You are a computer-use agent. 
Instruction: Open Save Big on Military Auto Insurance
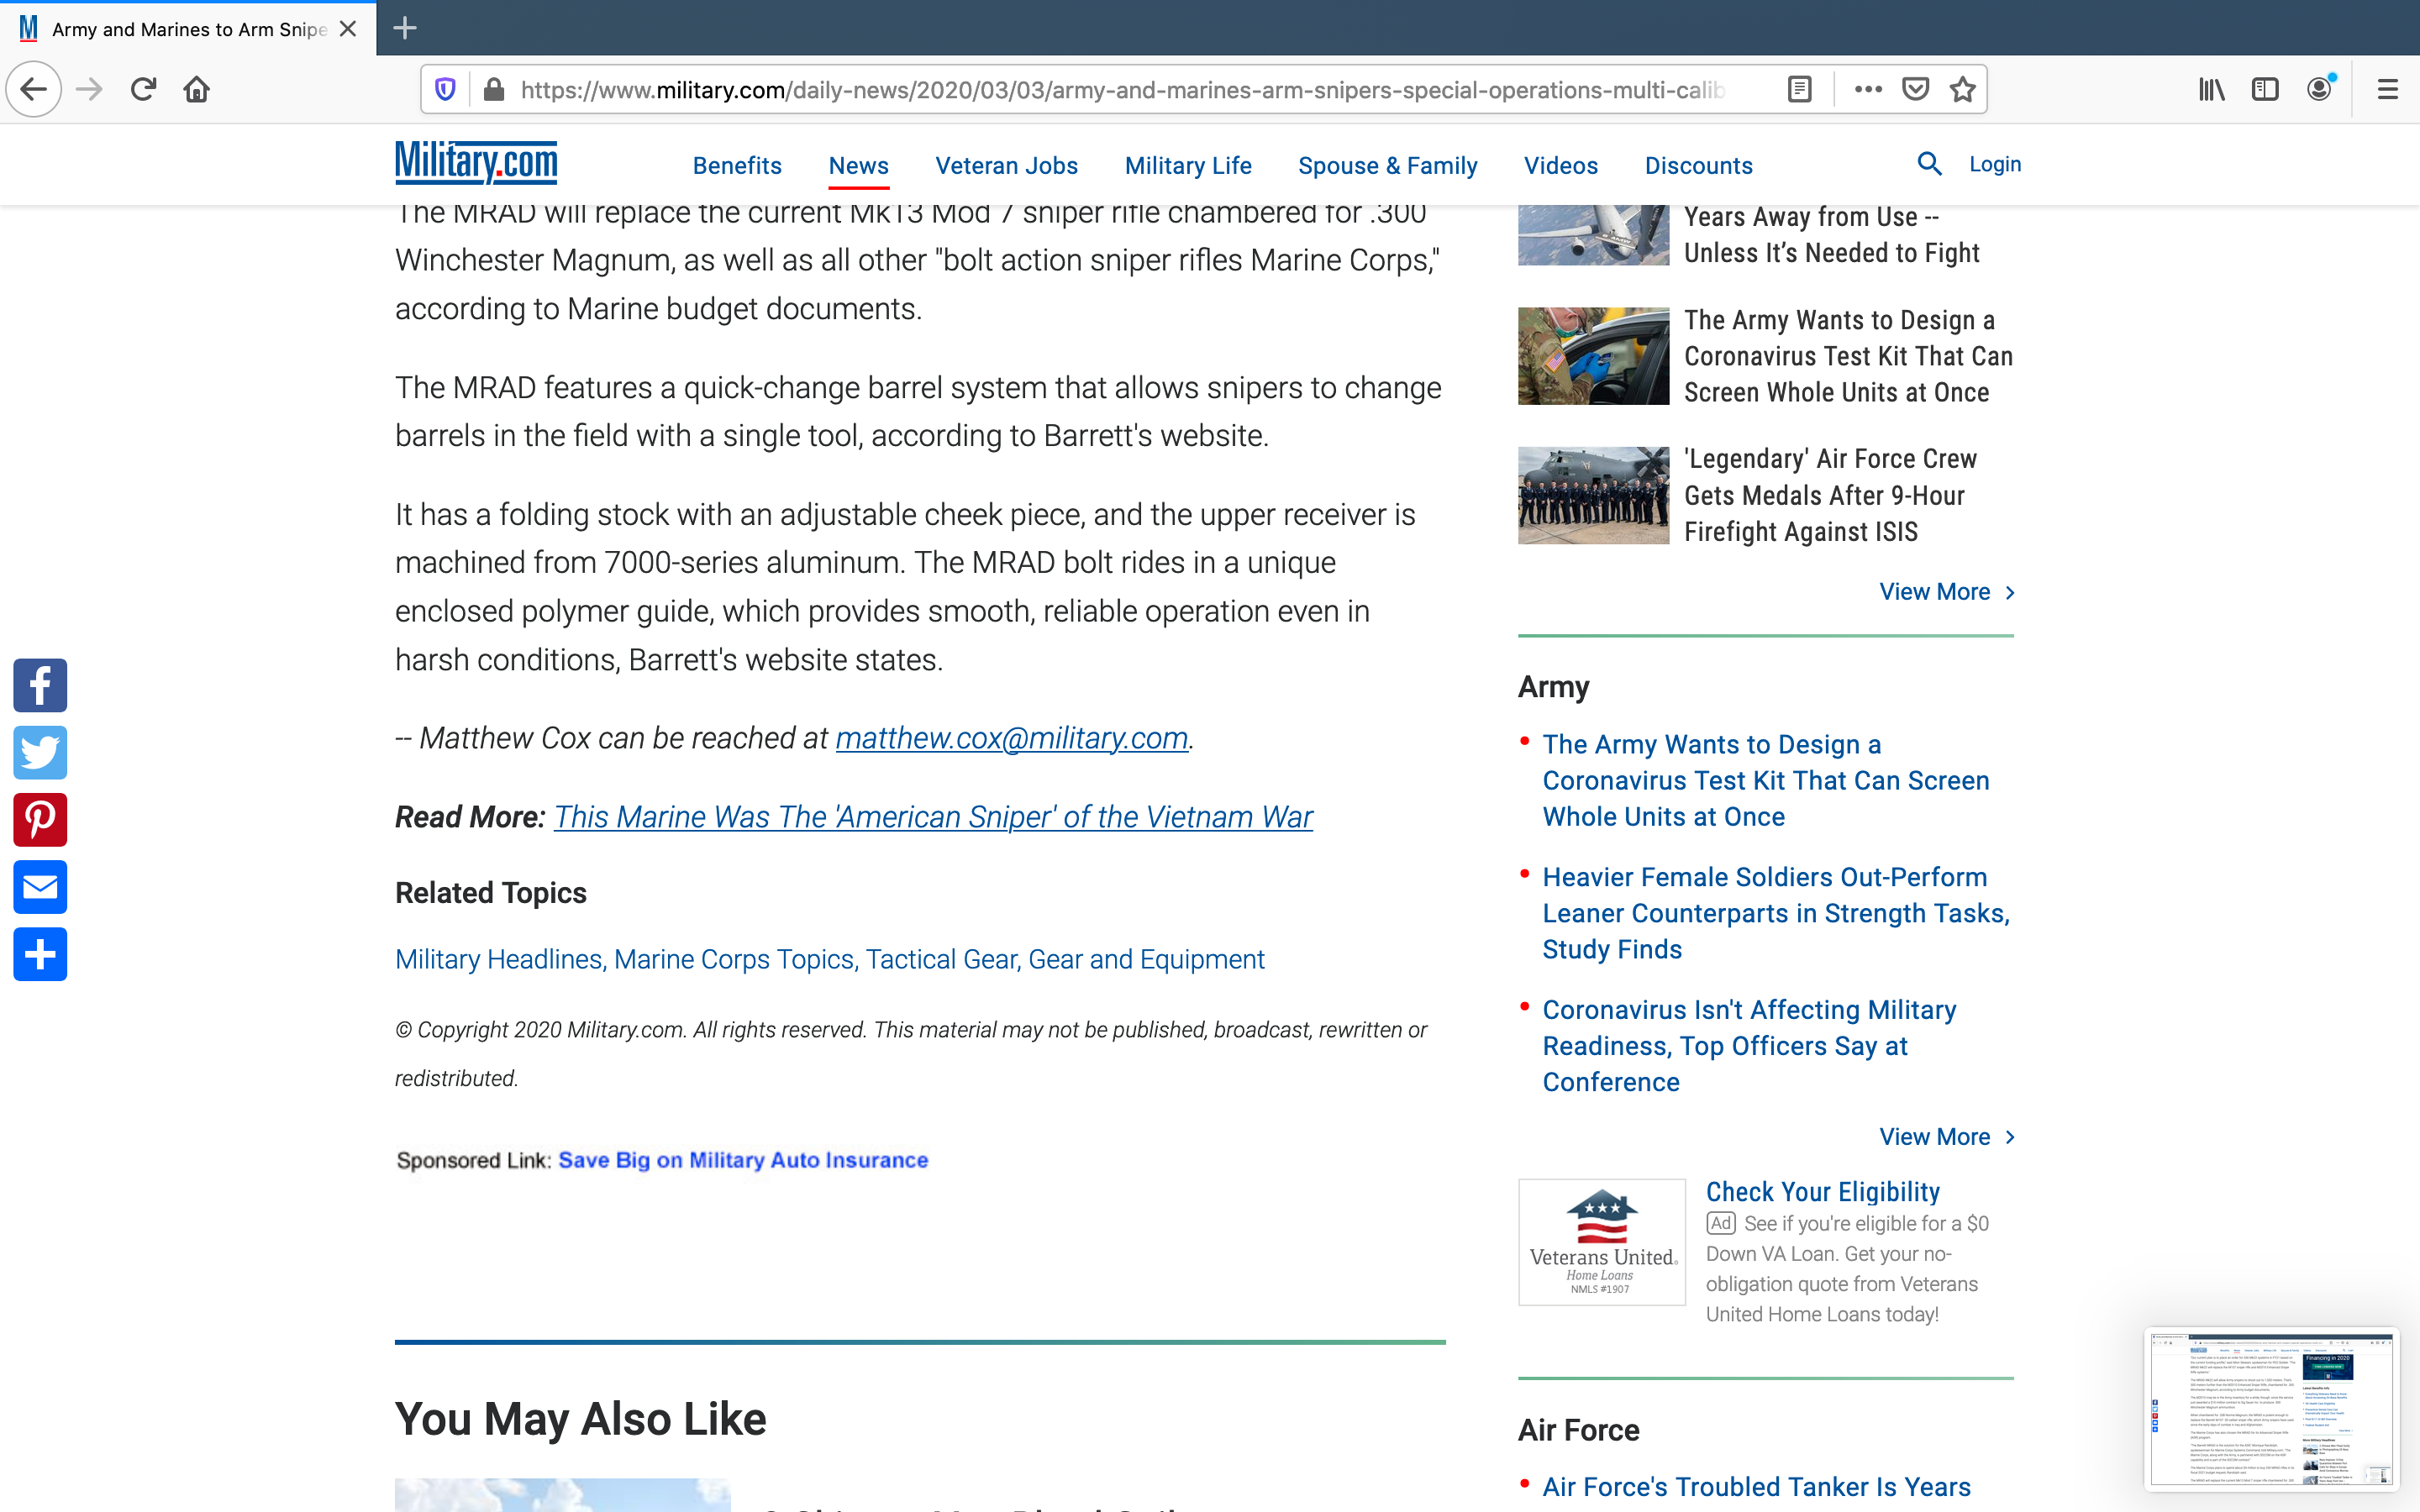tap(743, 1160)
